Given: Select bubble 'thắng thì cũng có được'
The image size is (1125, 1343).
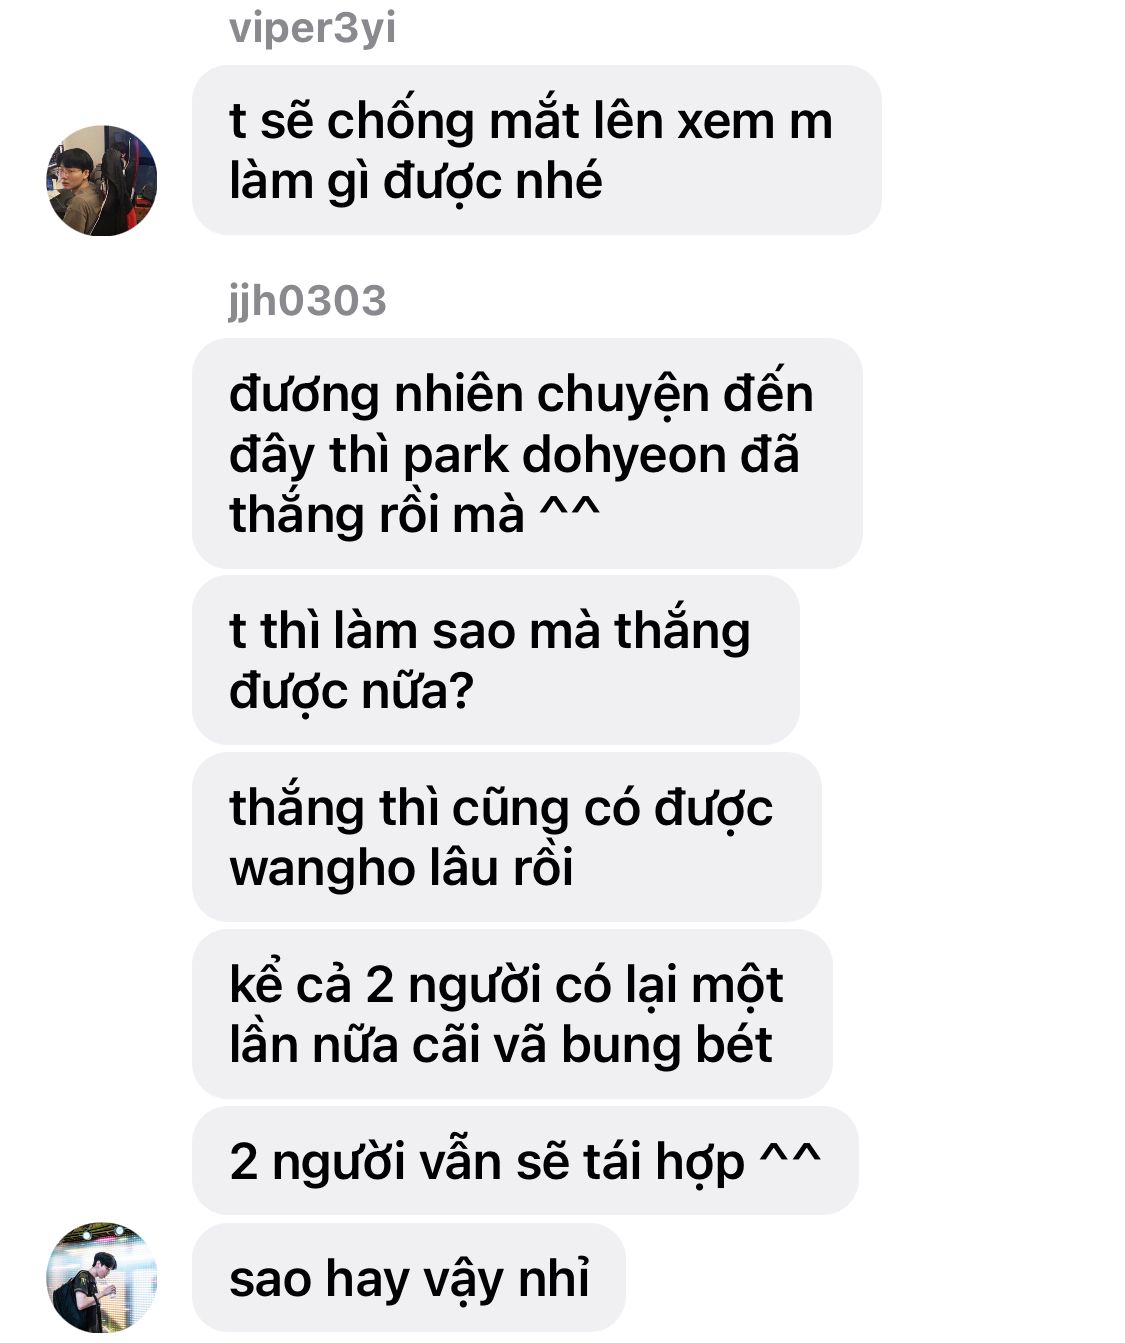Looking at the screenshot, I should [x=506, y=837].
